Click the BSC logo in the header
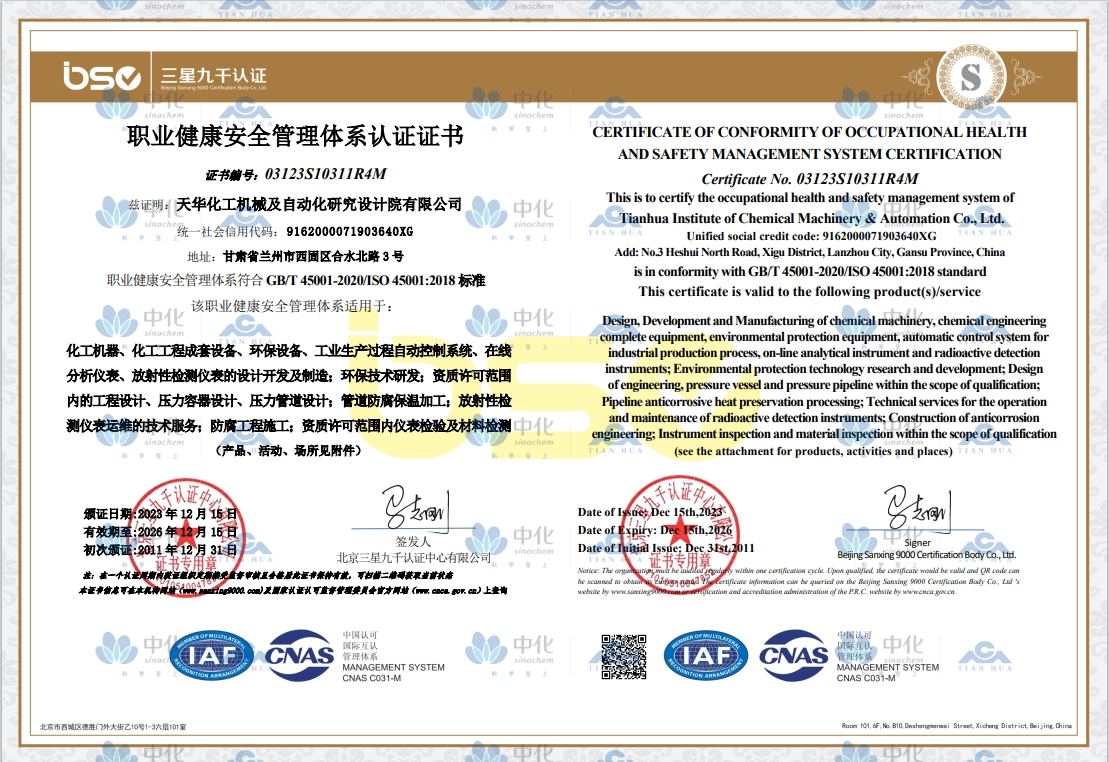1109x762 pixels. [100, 75]
